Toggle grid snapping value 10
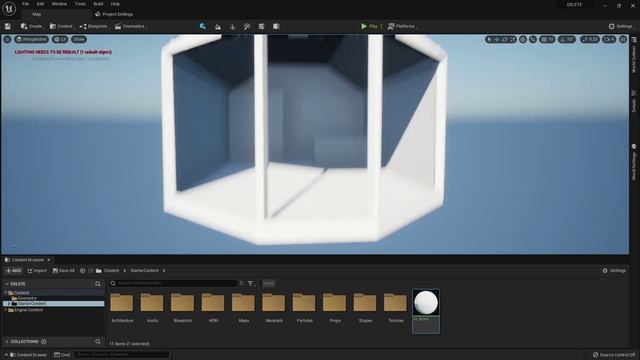 (547, 39)
